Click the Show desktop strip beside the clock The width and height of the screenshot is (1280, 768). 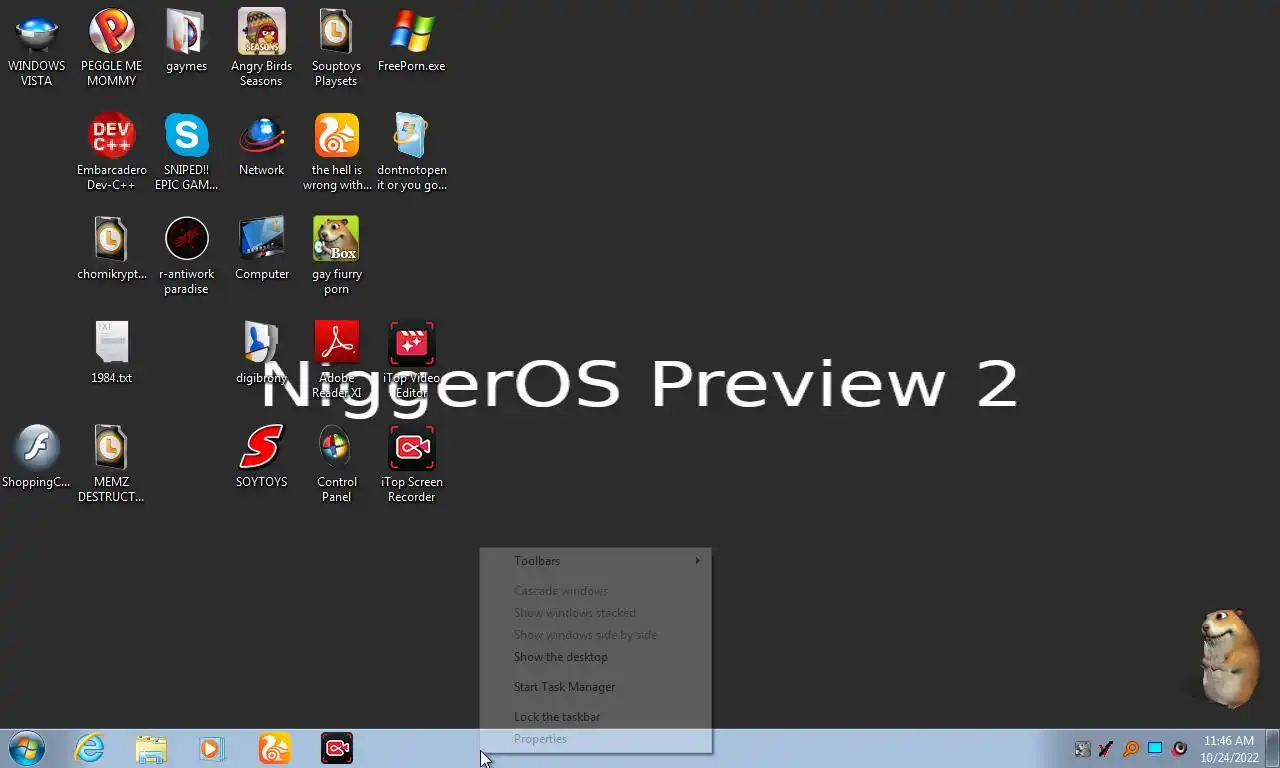[1272, 749]
